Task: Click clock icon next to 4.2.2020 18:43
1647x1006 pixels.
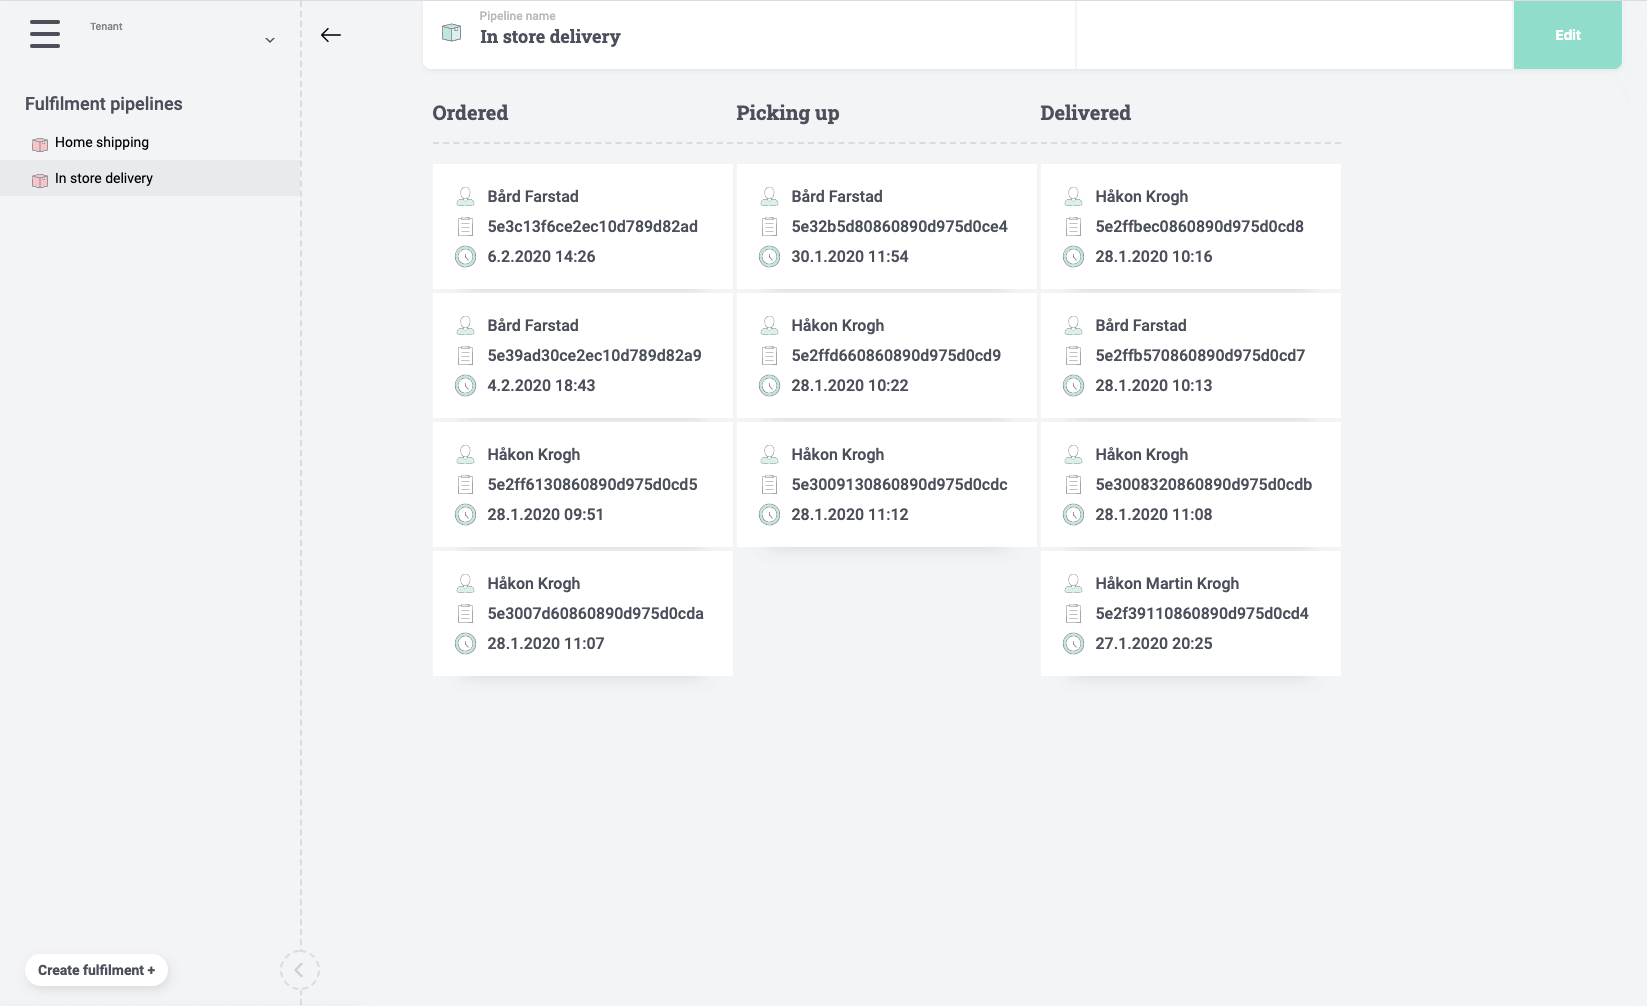Action: coord(466,386)
